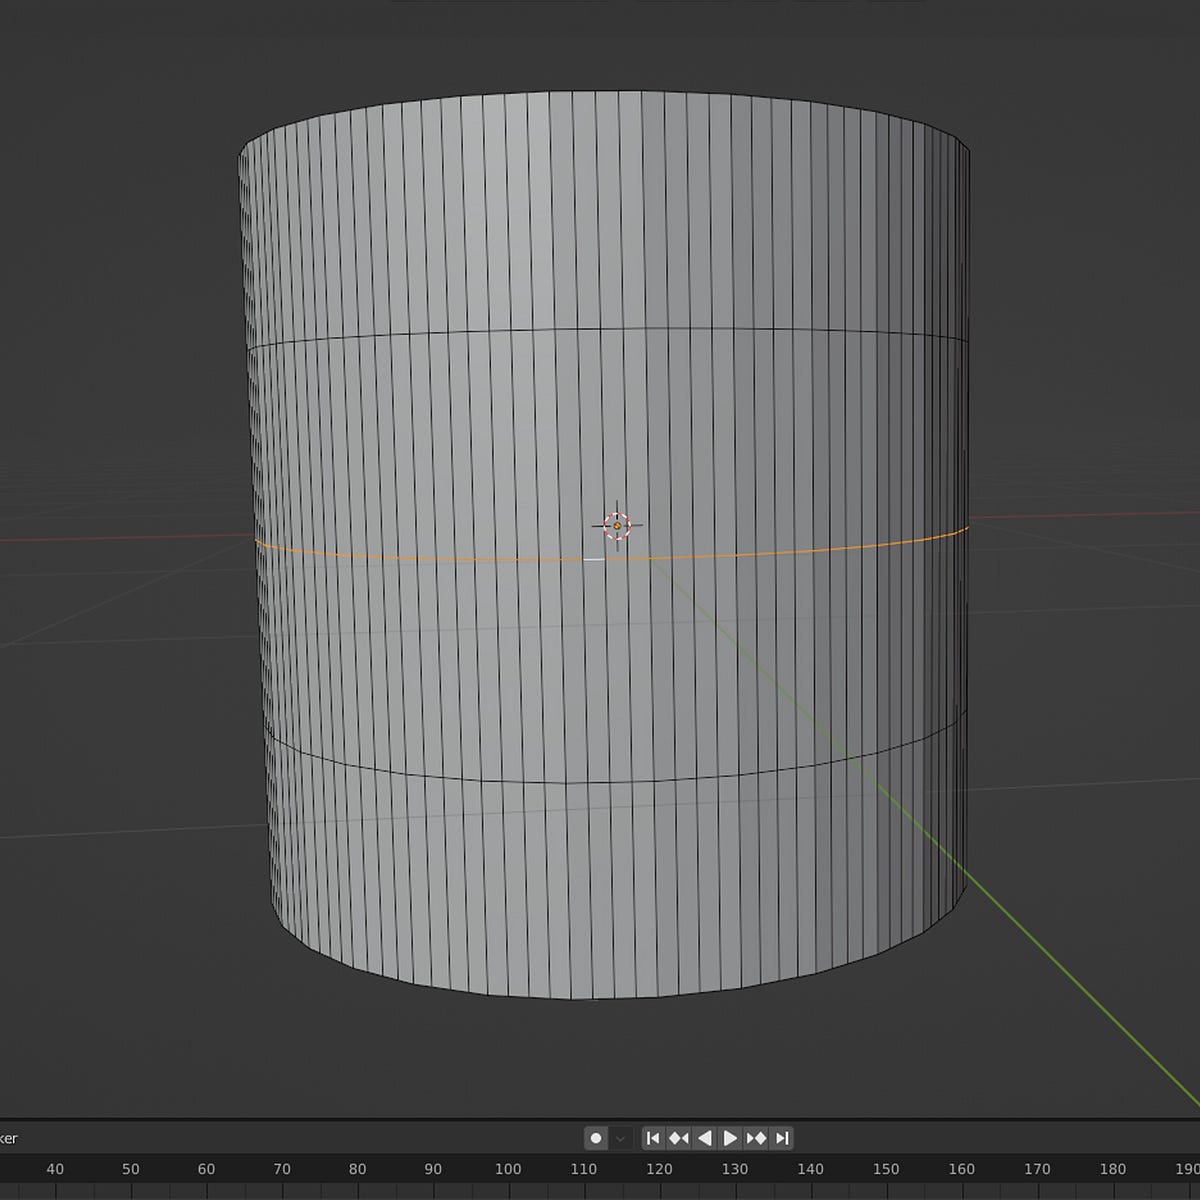The height and width of the screenshot is (1200, 1200).
Task: Click the white active edge near the 3D cursor
Action: [592, 560]
